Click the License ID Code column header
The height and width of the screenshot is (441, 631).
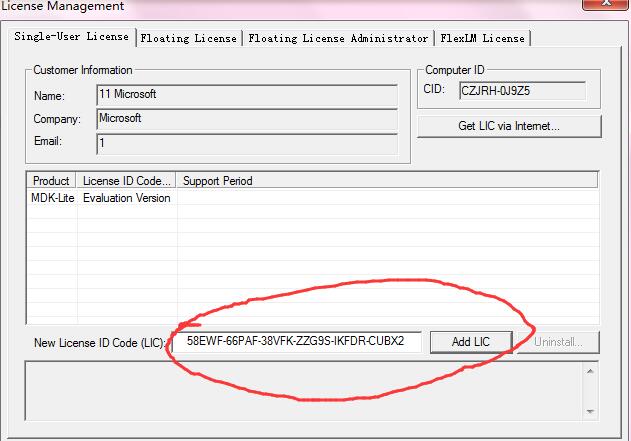[x=126, y=181]
